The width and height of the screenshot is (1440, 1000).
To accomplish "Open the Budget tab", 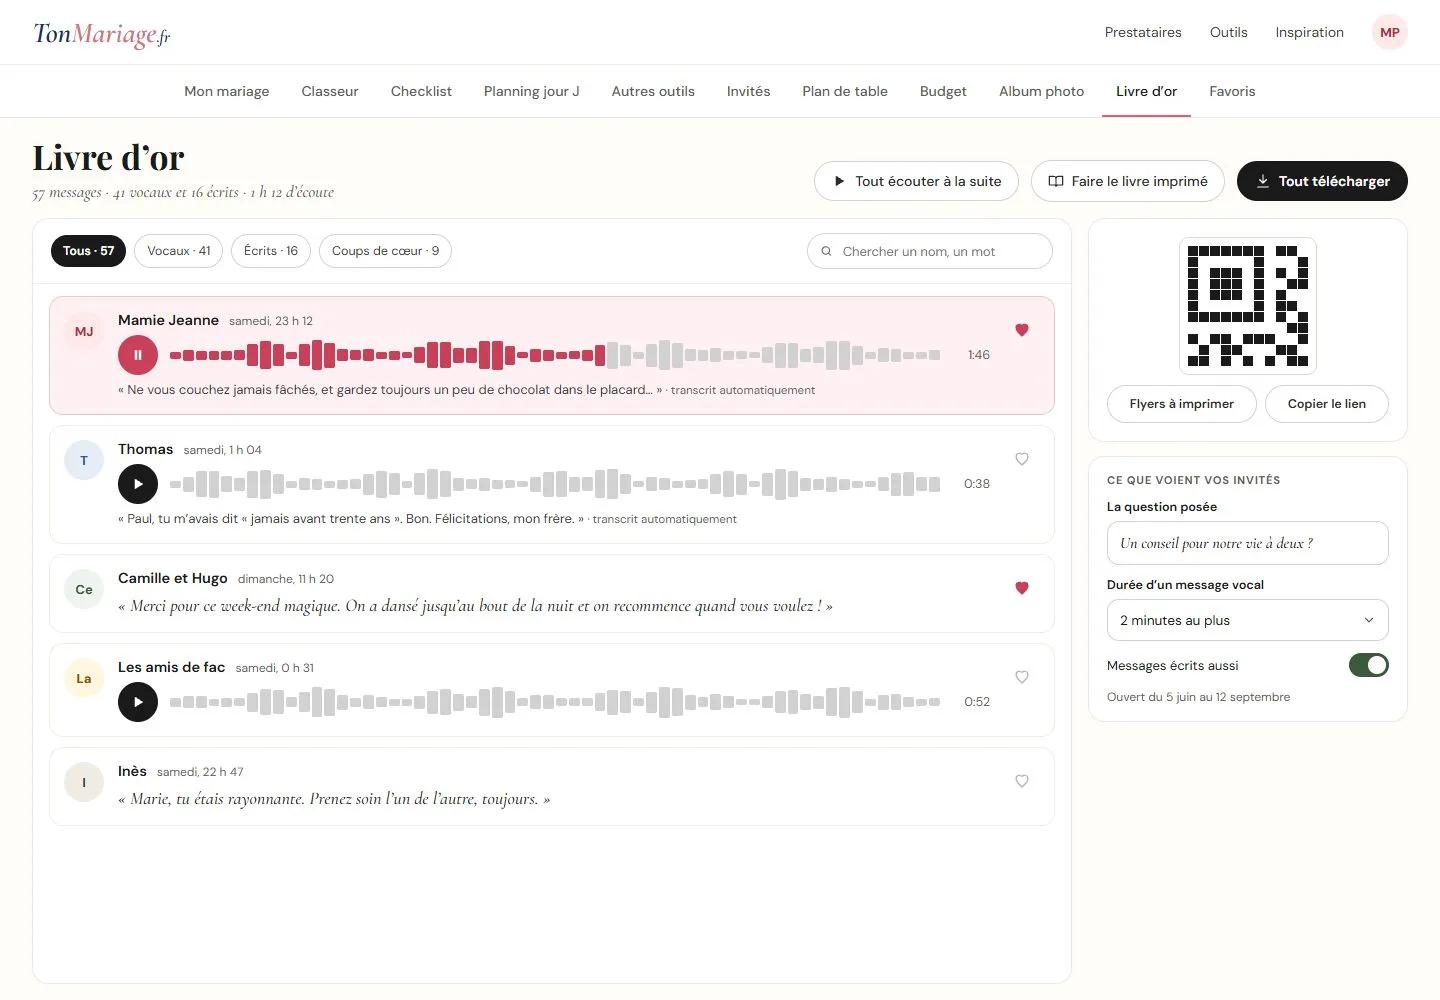I will pos(943,91).
